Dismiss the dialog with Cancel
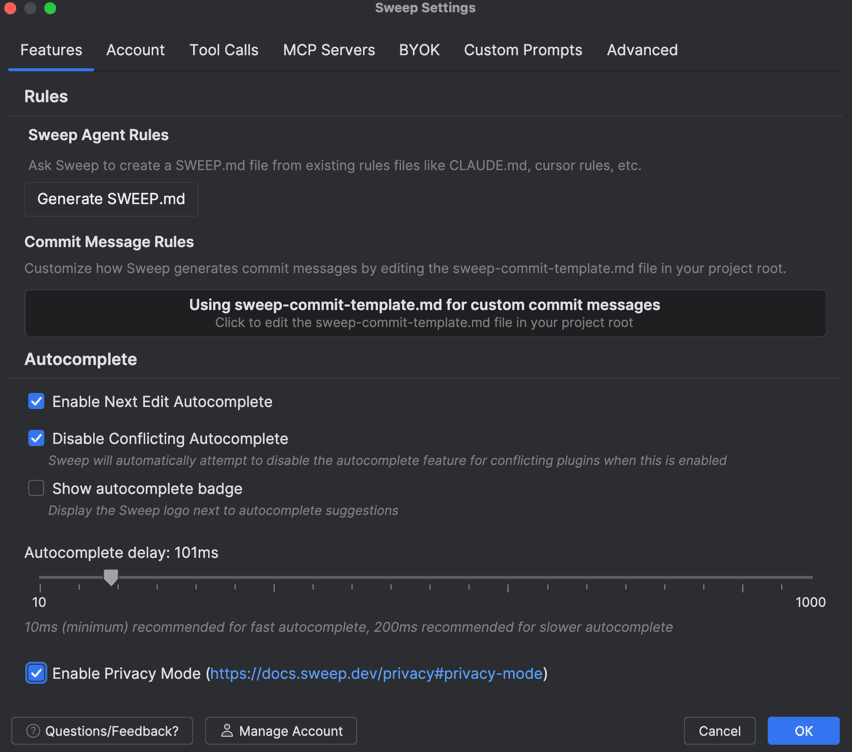This screenshot has height=752, width=852. pyautogui.click(x=719, y=731)
